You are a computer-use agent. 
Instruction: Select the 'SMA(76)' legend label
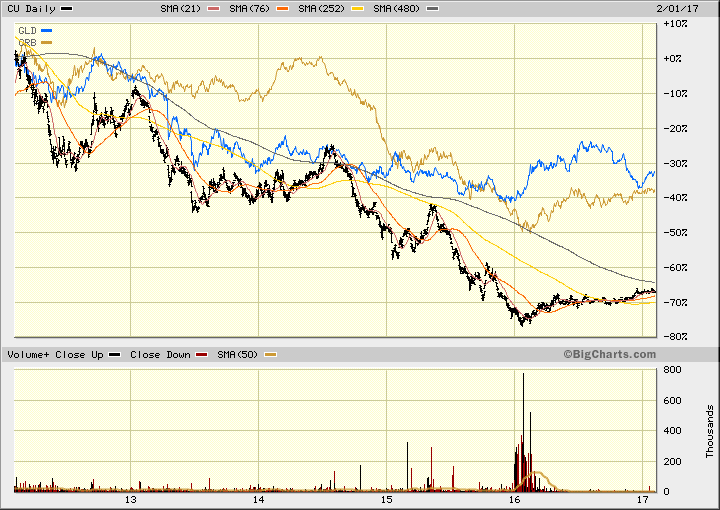click(x=249, y=9)
